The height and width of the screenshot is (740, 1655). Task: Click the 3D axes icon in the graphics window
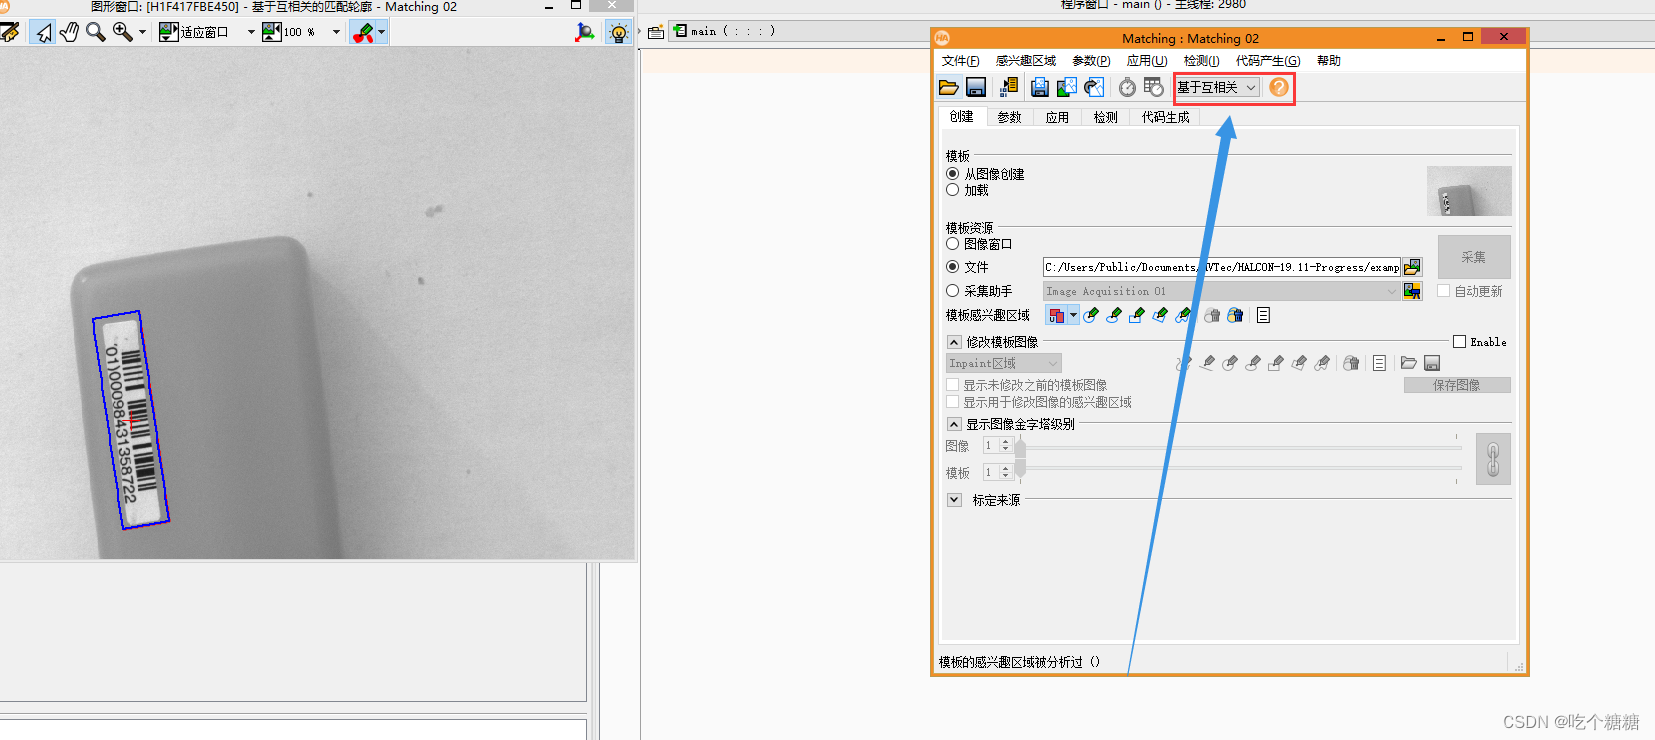click(x=585, y=32)
